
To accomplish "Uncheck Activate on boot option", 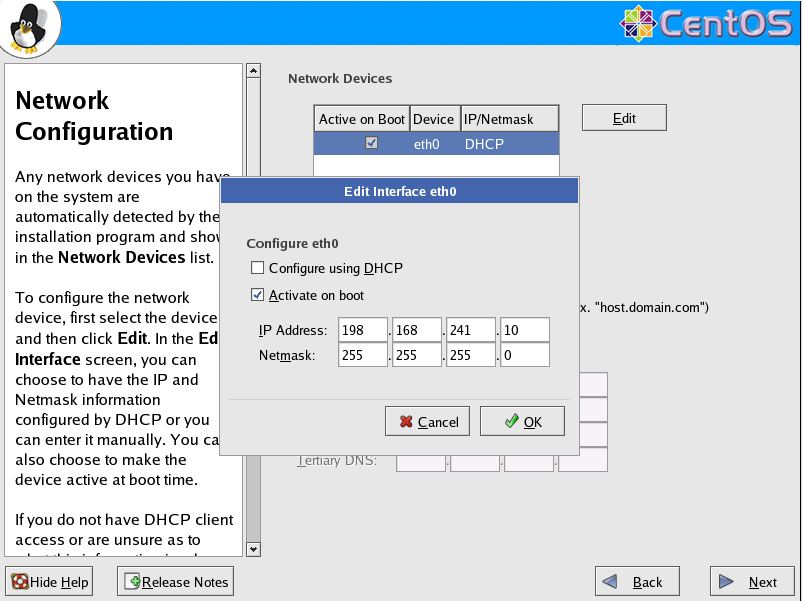I will pyautogui.click(x=258, y=295).
